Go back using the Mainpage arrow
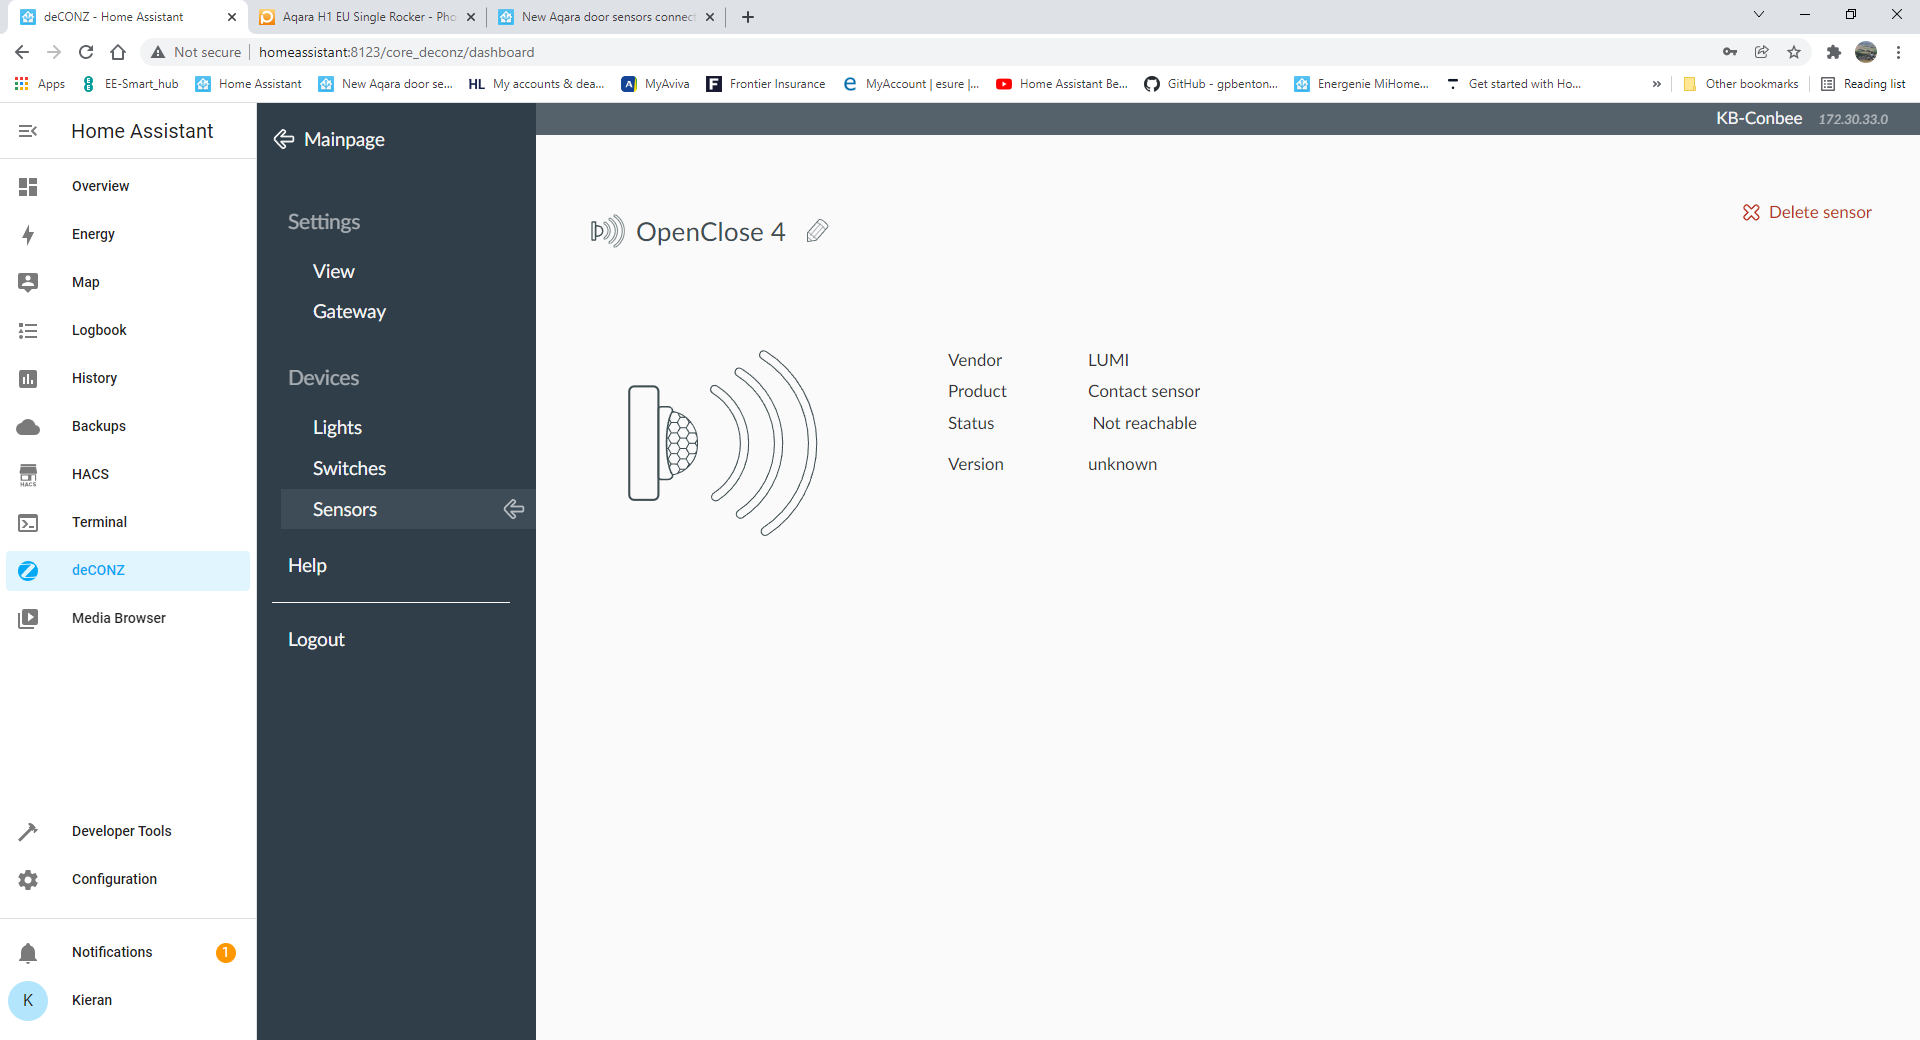Viewport: 1920px width, 1040px height. click(x=284, y=139)
